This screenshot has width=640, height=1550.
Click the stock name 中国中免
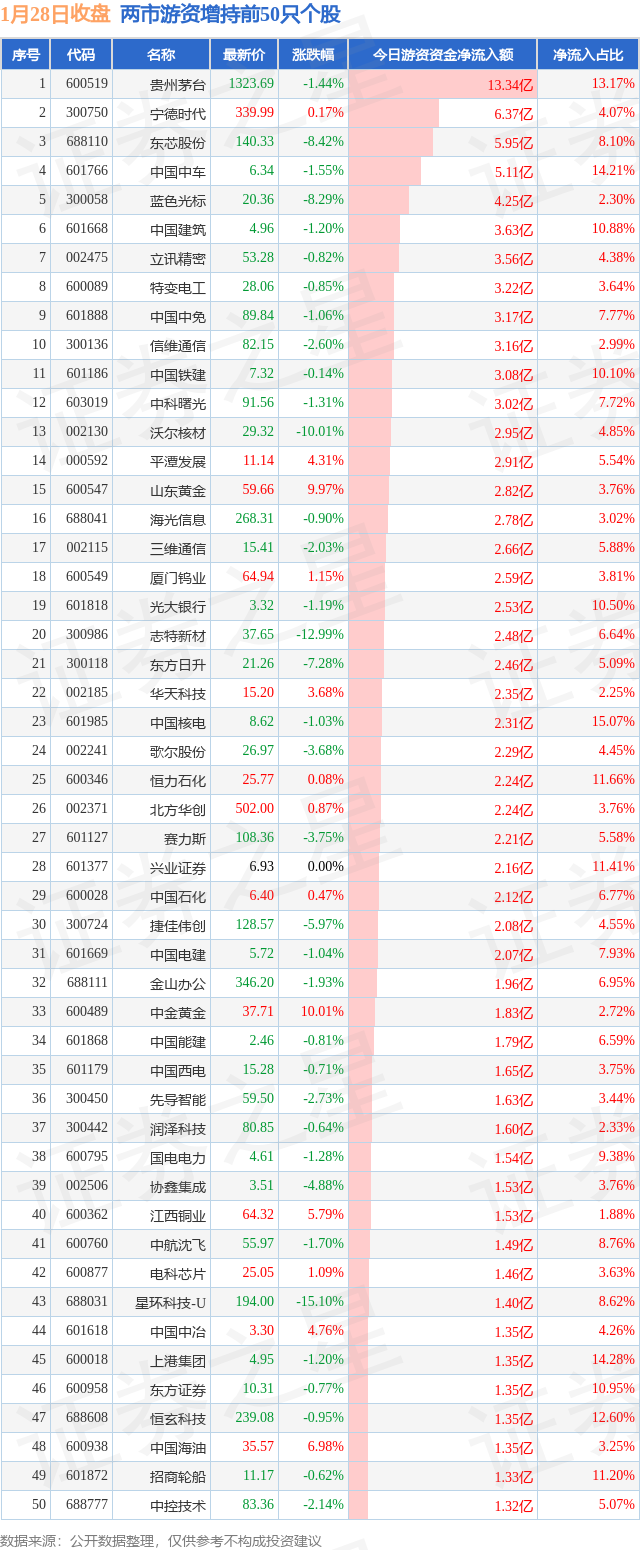(178, 317)
